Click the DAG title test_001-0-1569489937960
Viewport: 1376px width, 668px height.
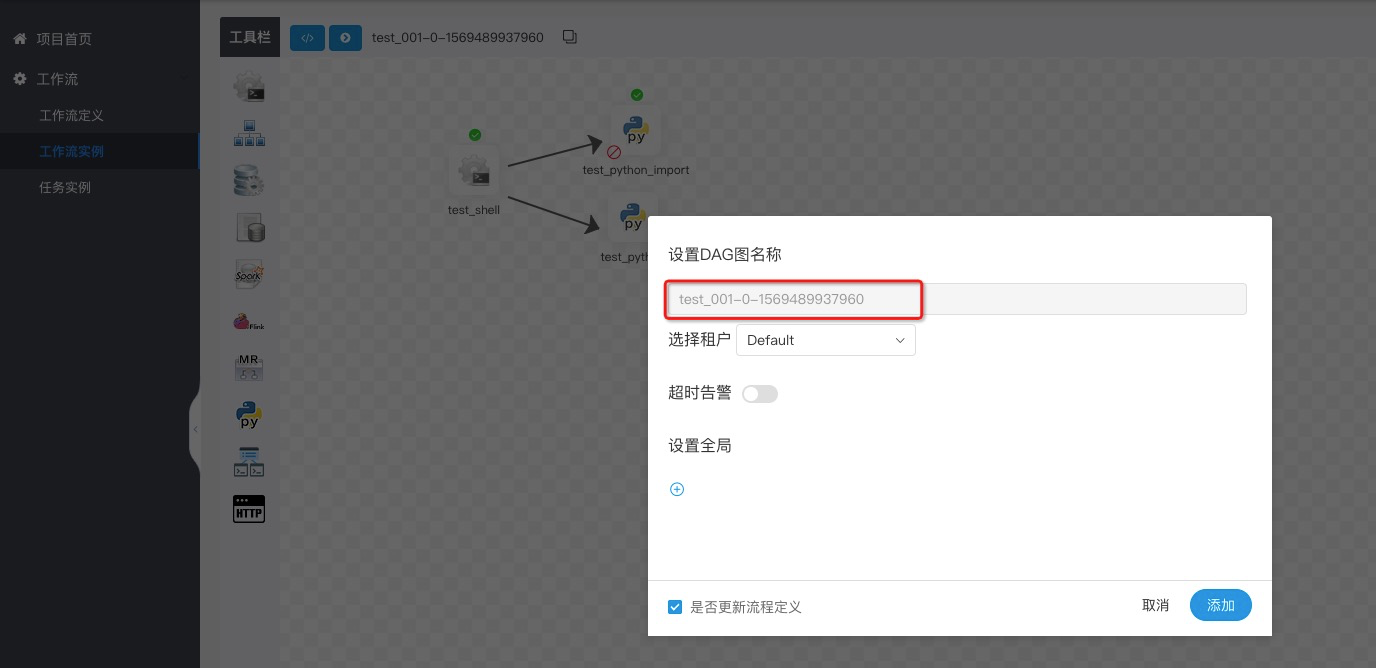tap(458, 37)
